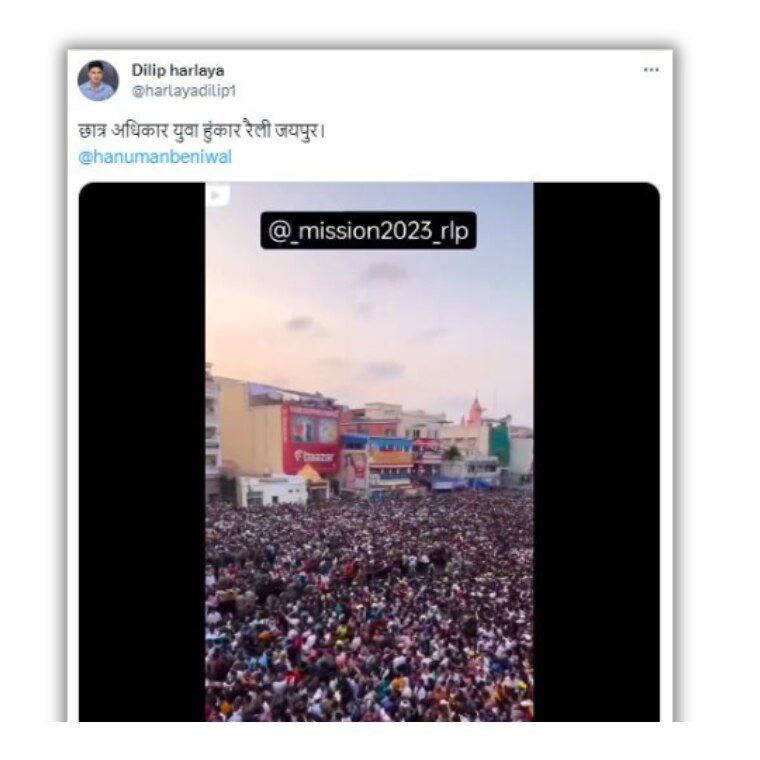Open the tweet's three-dot more options menu
This screenshot has height=760, width=760.
[x=650, y=70]
